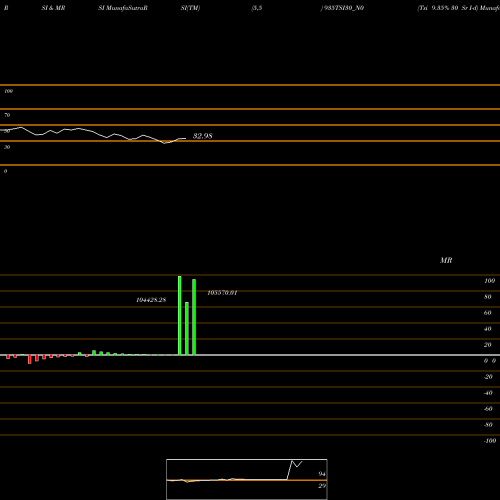Select the header text 'SI & MR'
500x500 pixels.
coord(53,8)
